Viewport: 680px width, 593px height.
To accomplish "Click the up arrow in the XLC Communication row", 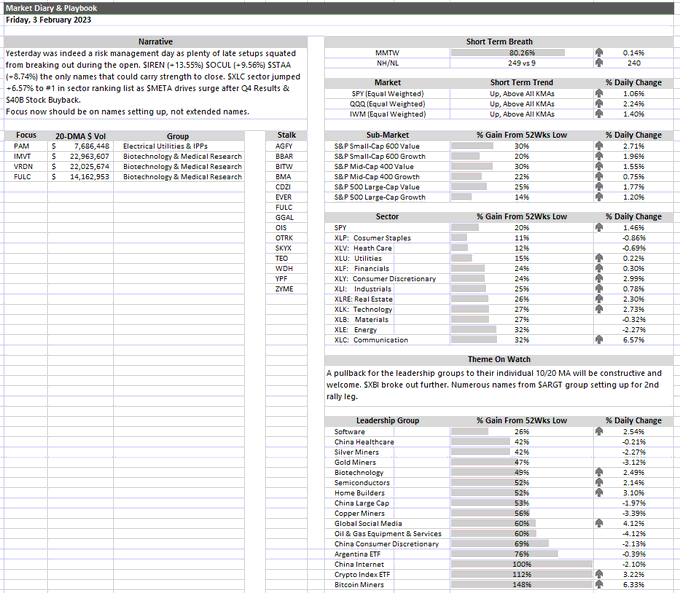I will coord(599,340).
